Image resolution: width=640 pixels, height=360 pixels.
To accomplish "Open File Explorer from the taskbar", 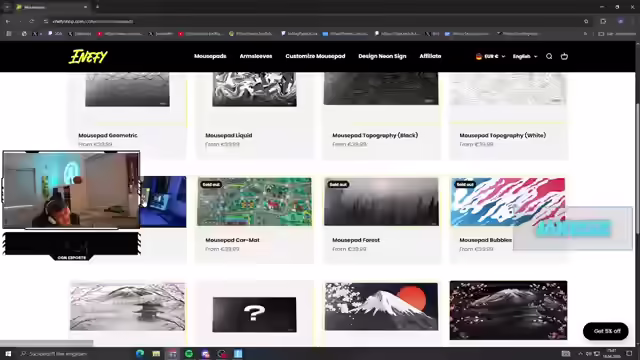I will tap(156, 354).
